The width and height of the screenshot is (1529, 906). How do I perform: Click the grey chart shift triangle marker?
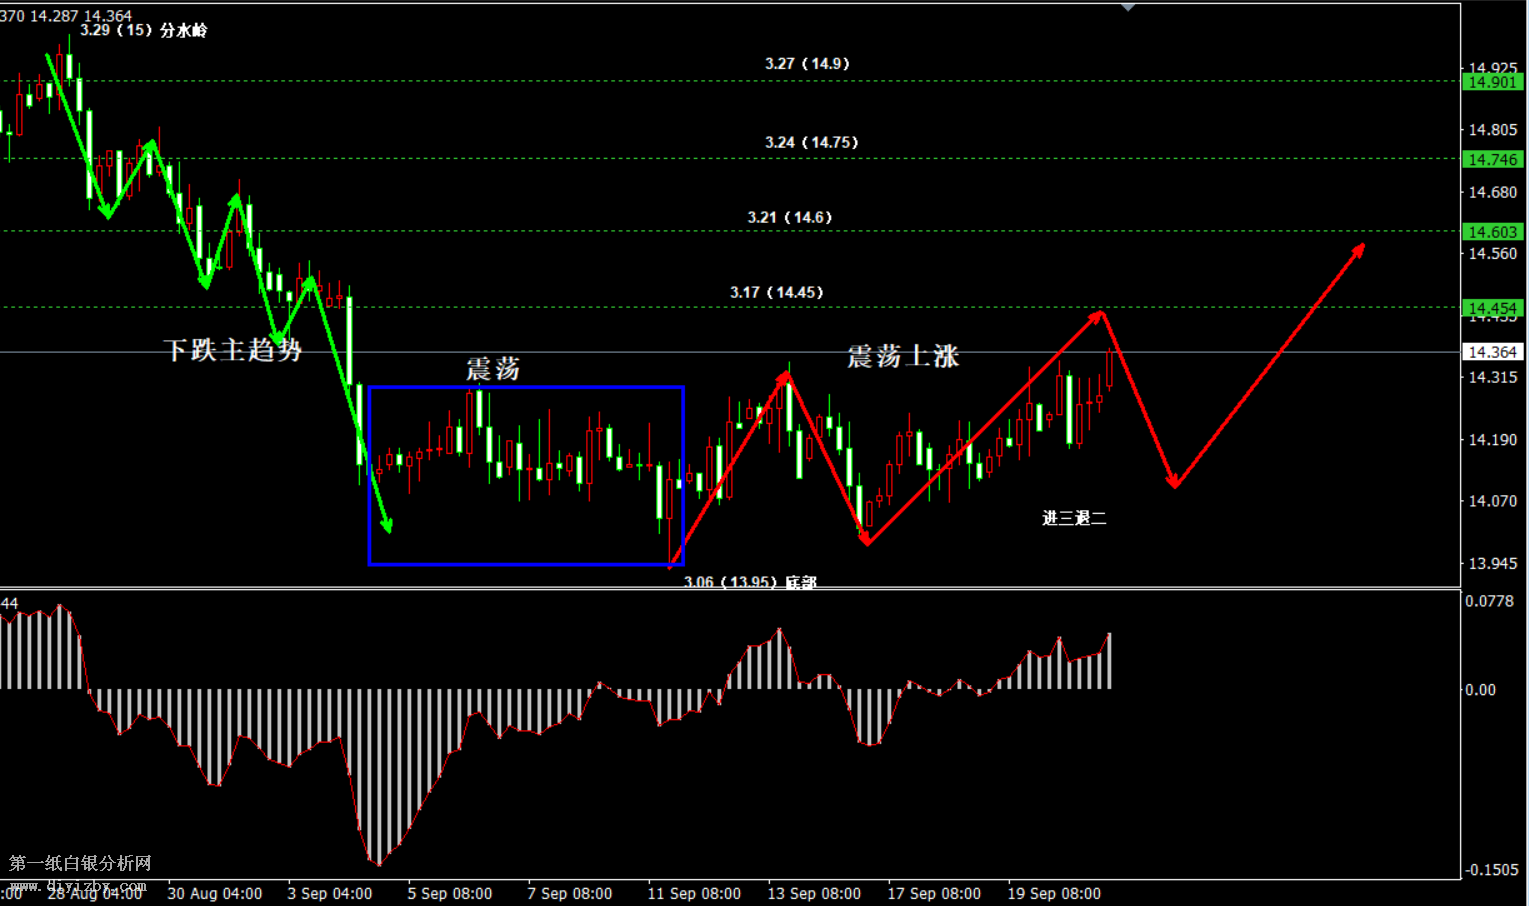coord(1128,7)
